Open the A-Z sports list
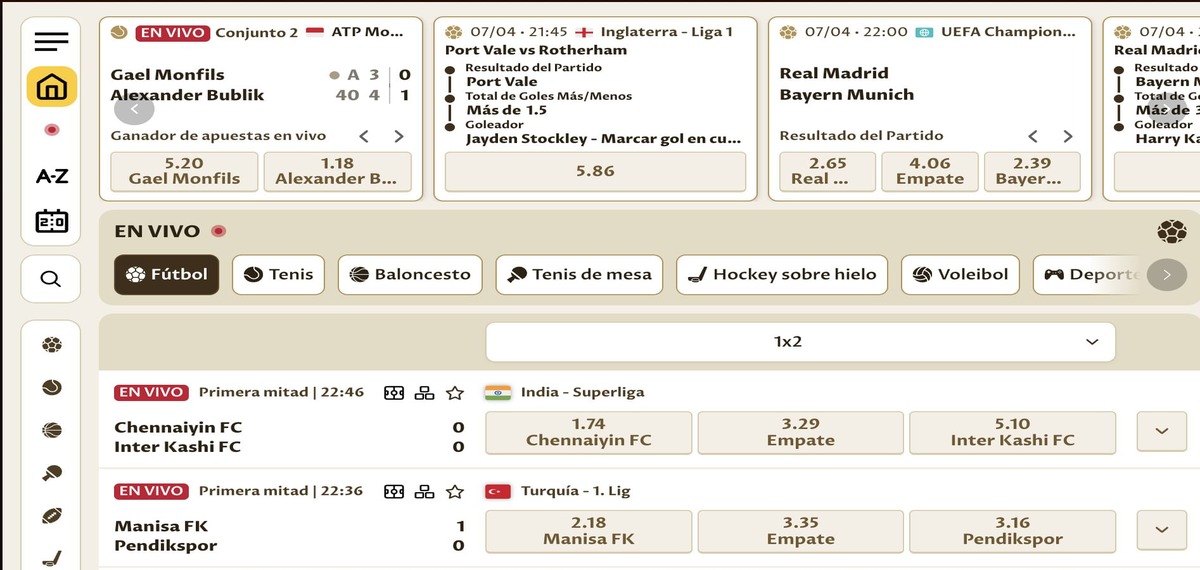The image size is (1200, 570). pyautogui.click(x=51, y=176)
